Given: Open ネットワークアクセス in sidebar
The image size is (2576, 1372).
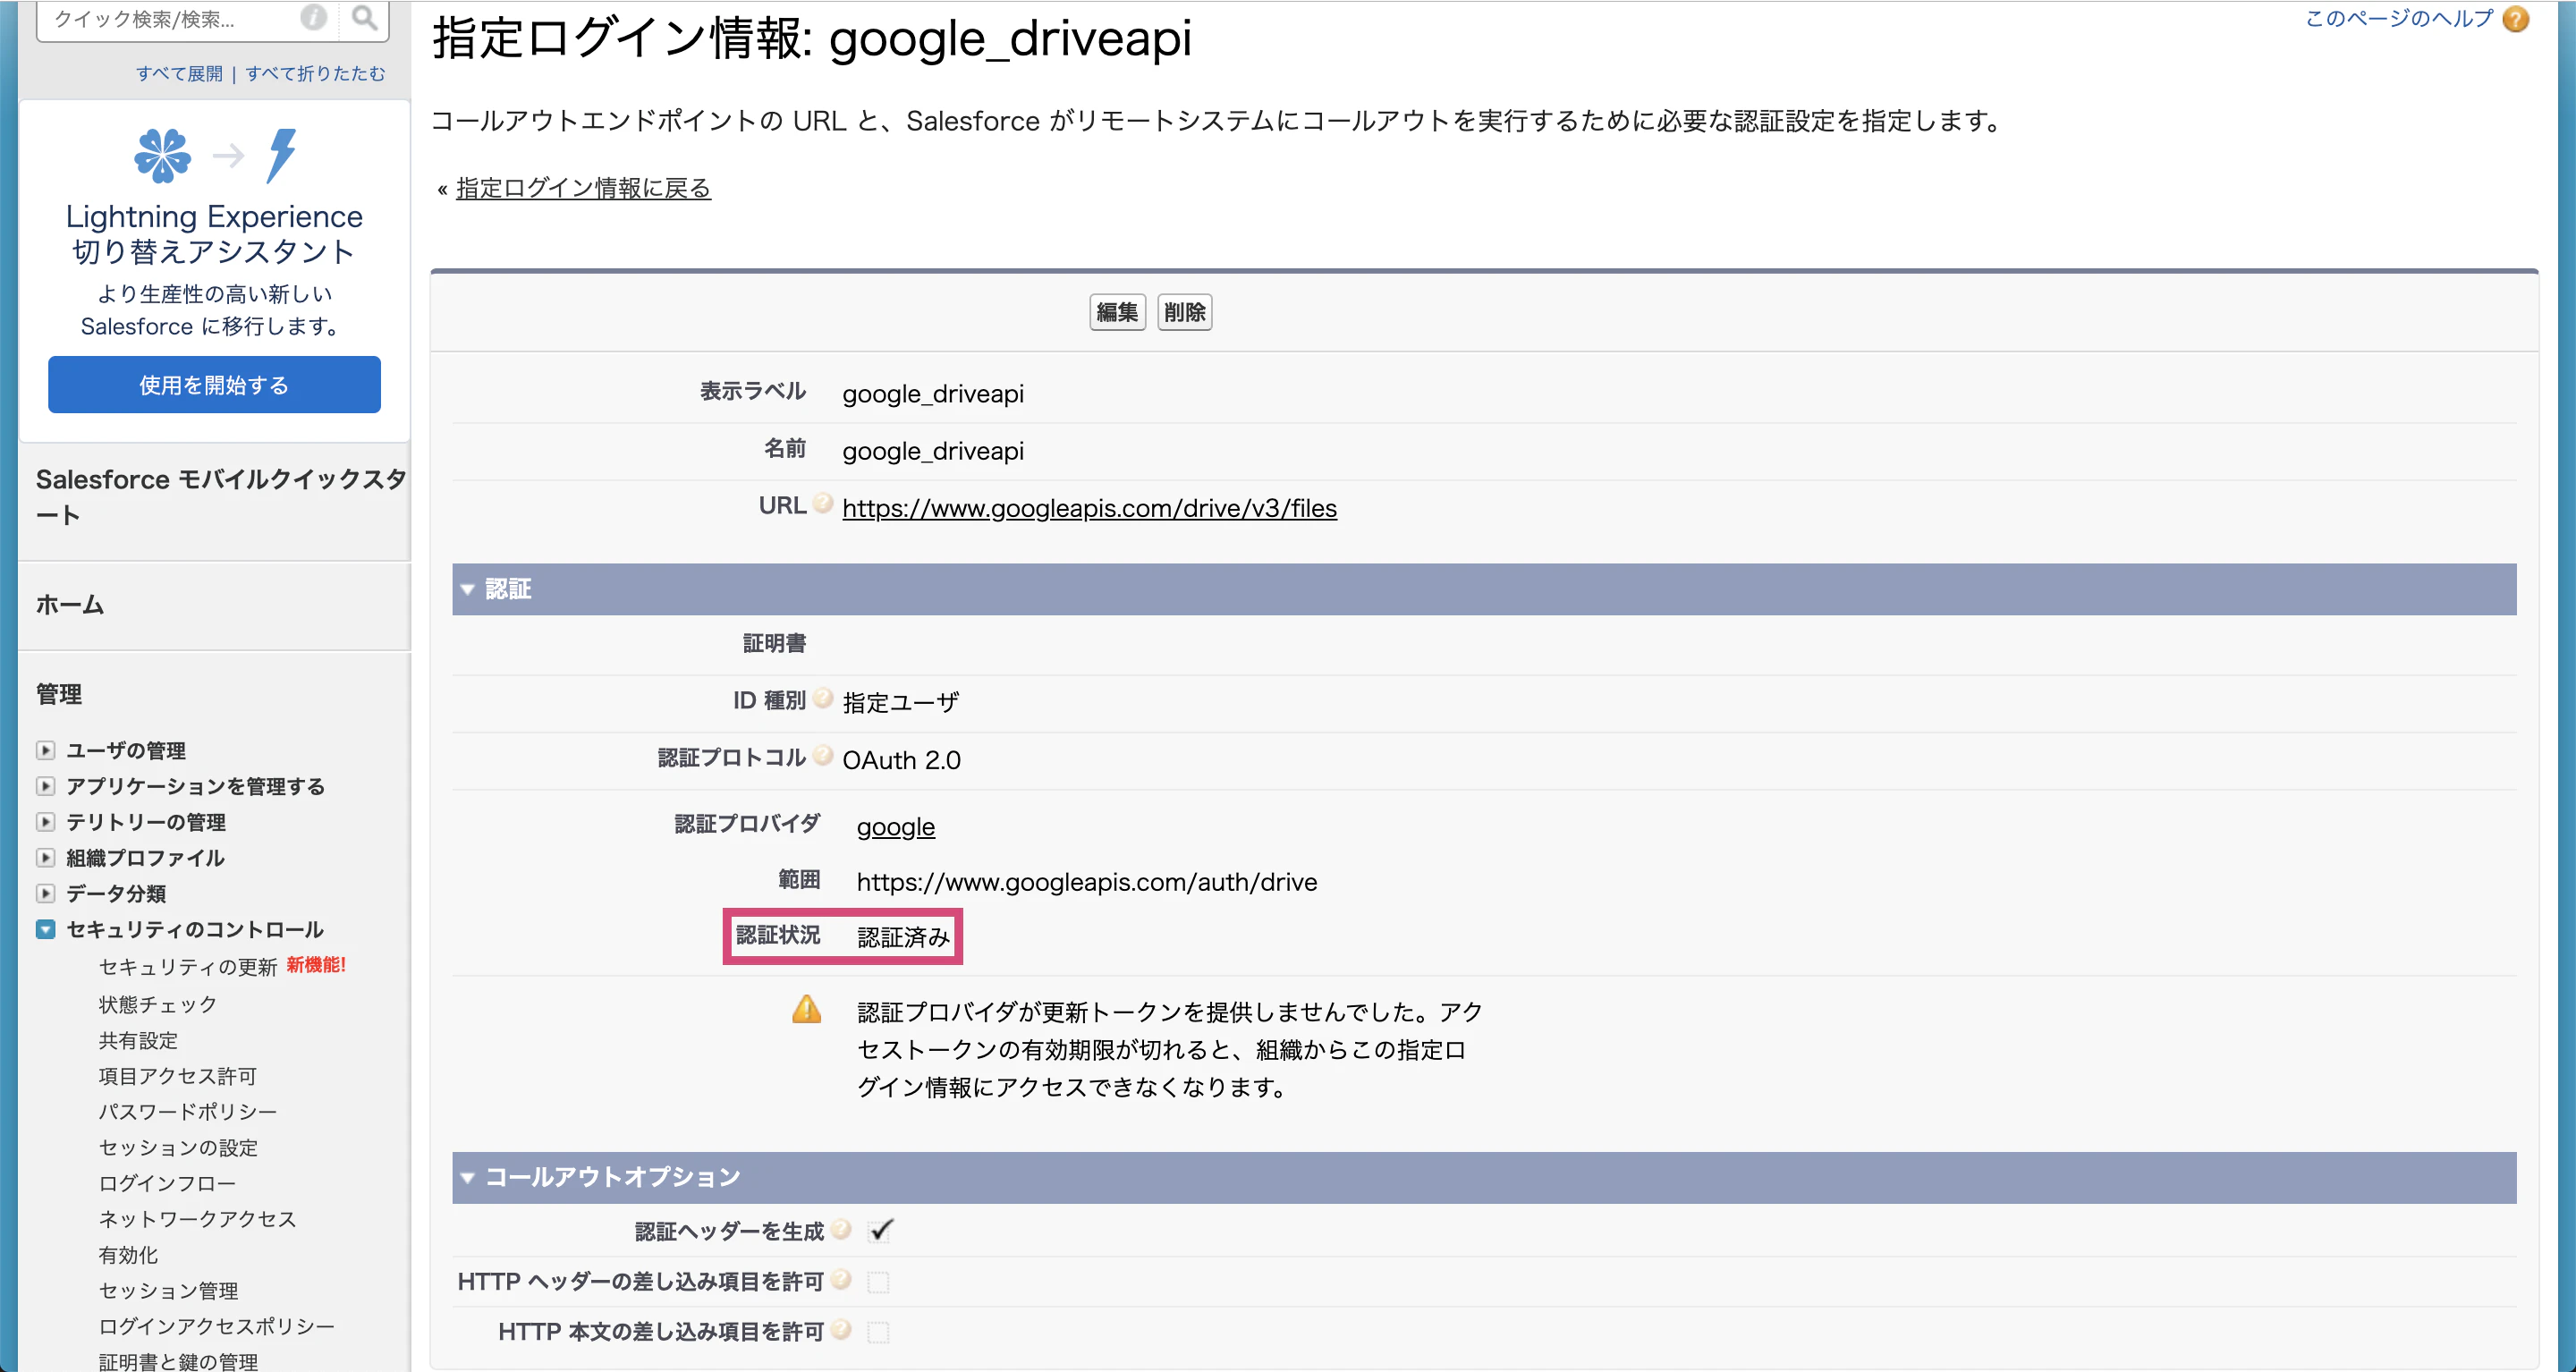Looking at the screenshot, I should (197, 1219).
